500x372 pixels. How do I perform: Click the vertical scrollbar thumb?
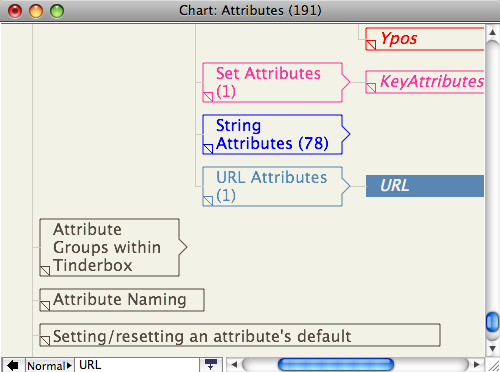[492, 322]
